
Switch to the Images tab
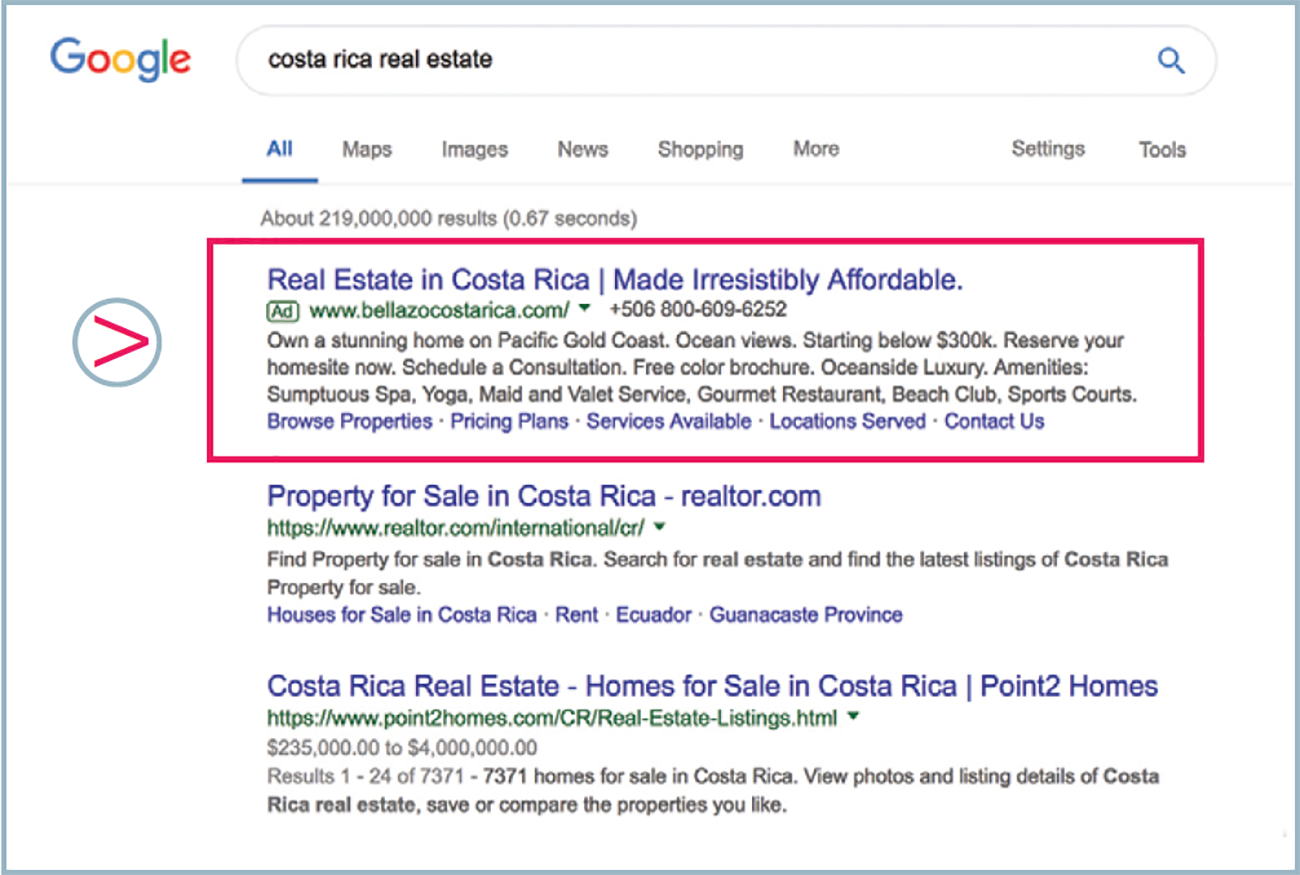[475, 150]
